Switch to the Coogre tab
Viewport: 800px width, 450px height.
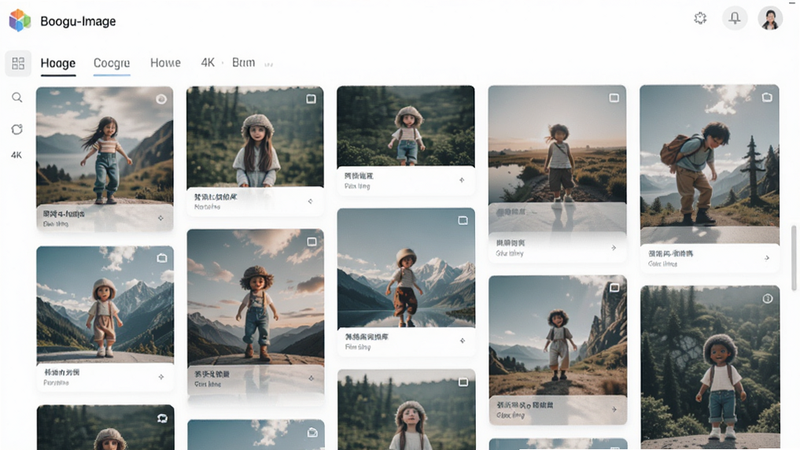112,63
